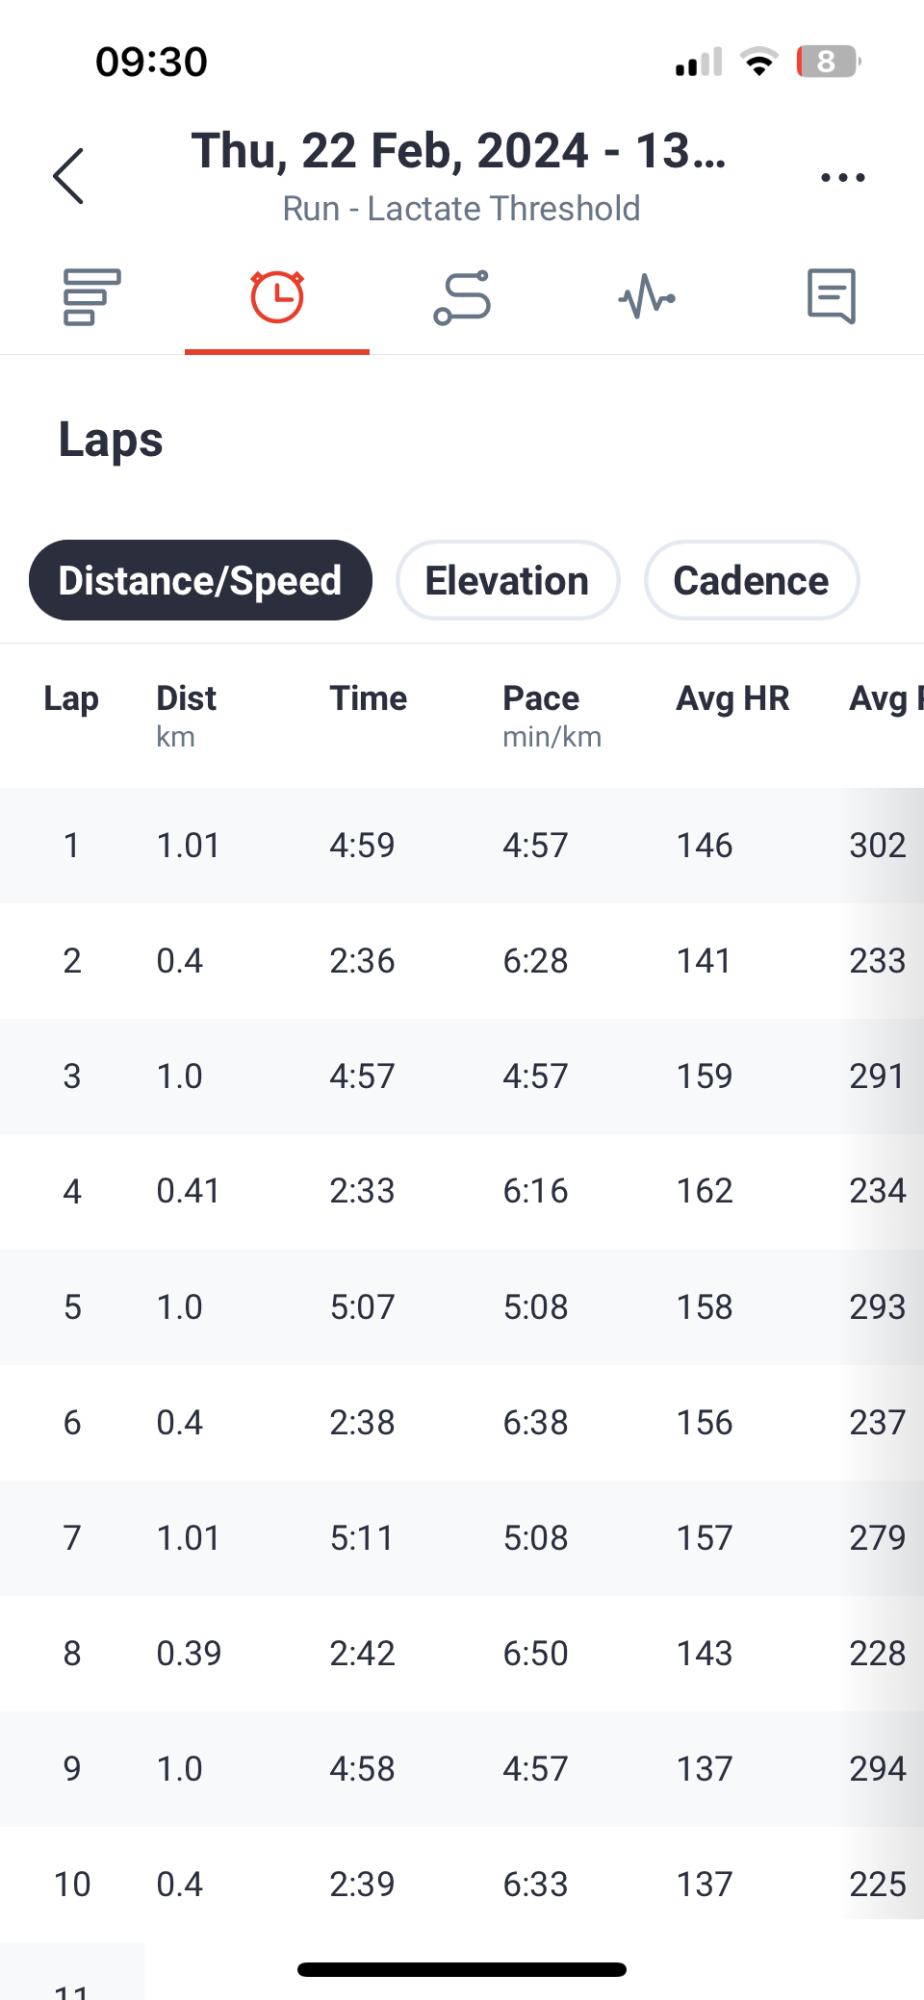This screenshot has width=924, height=2000.
Task: Tap the Dist km column header
Action: click(186, 715)
